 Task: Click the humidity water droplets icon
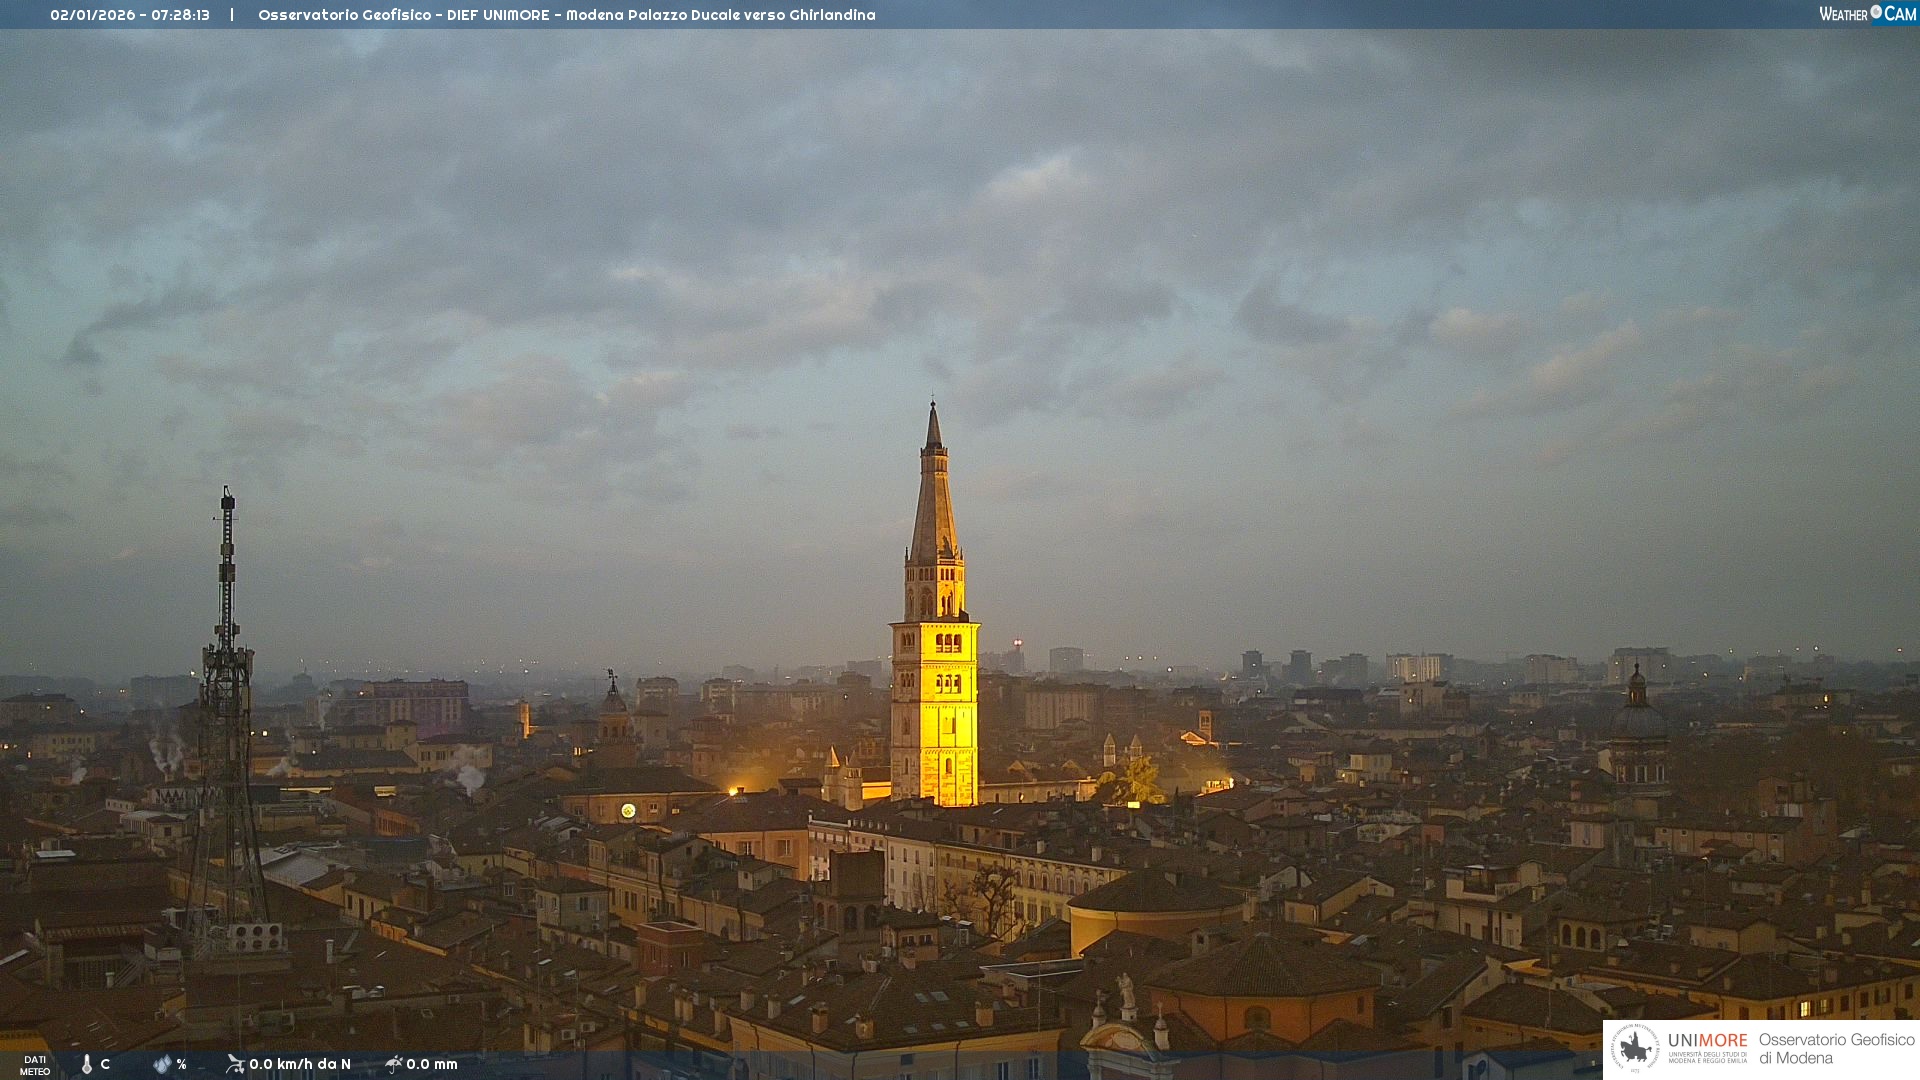click(x=162, y=1064)
